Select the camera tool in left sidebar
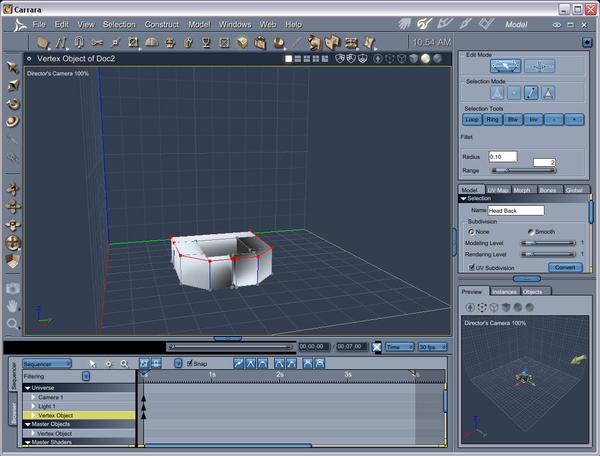Image resolution: width=600 pixels, height=456 pixels. [x=13, y=288]
